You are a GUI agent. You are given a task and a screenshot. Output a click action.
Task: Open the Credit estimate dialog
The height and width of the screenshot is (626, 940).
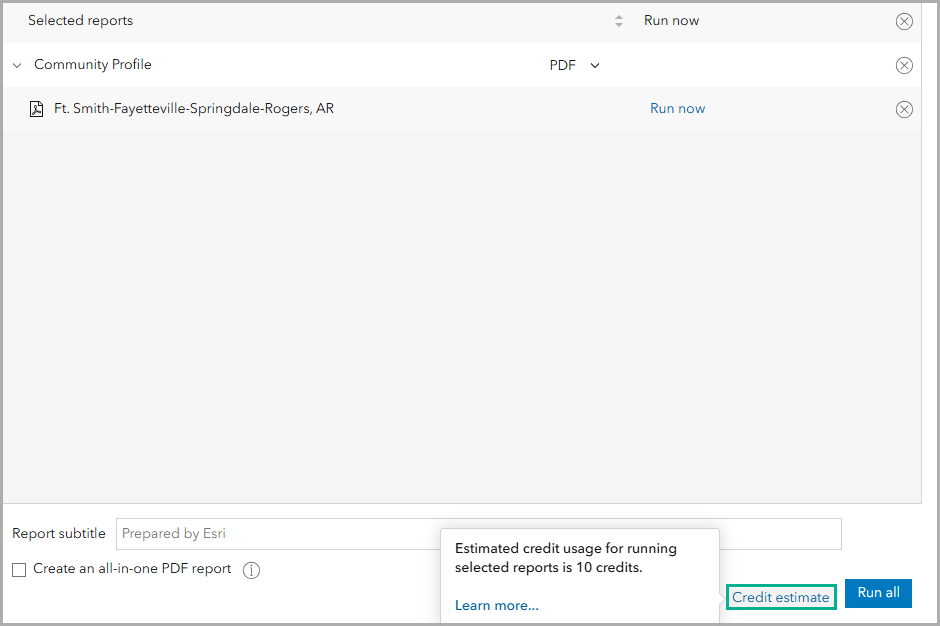coord(780,597)
